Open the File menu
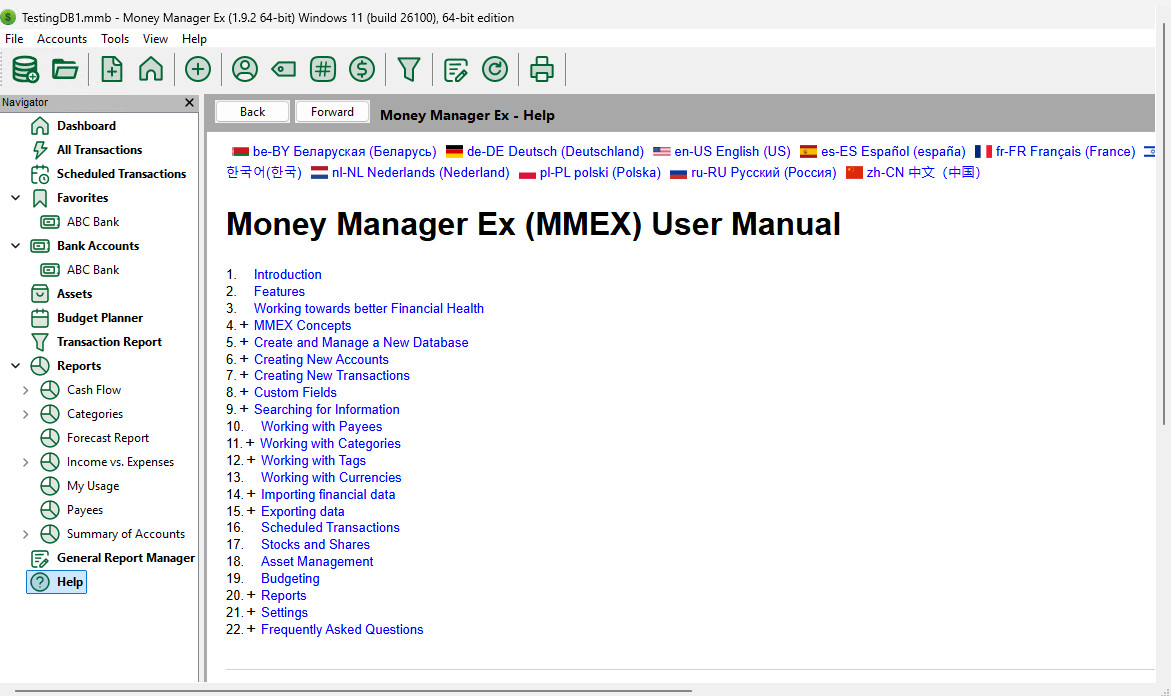 (13, 39)
